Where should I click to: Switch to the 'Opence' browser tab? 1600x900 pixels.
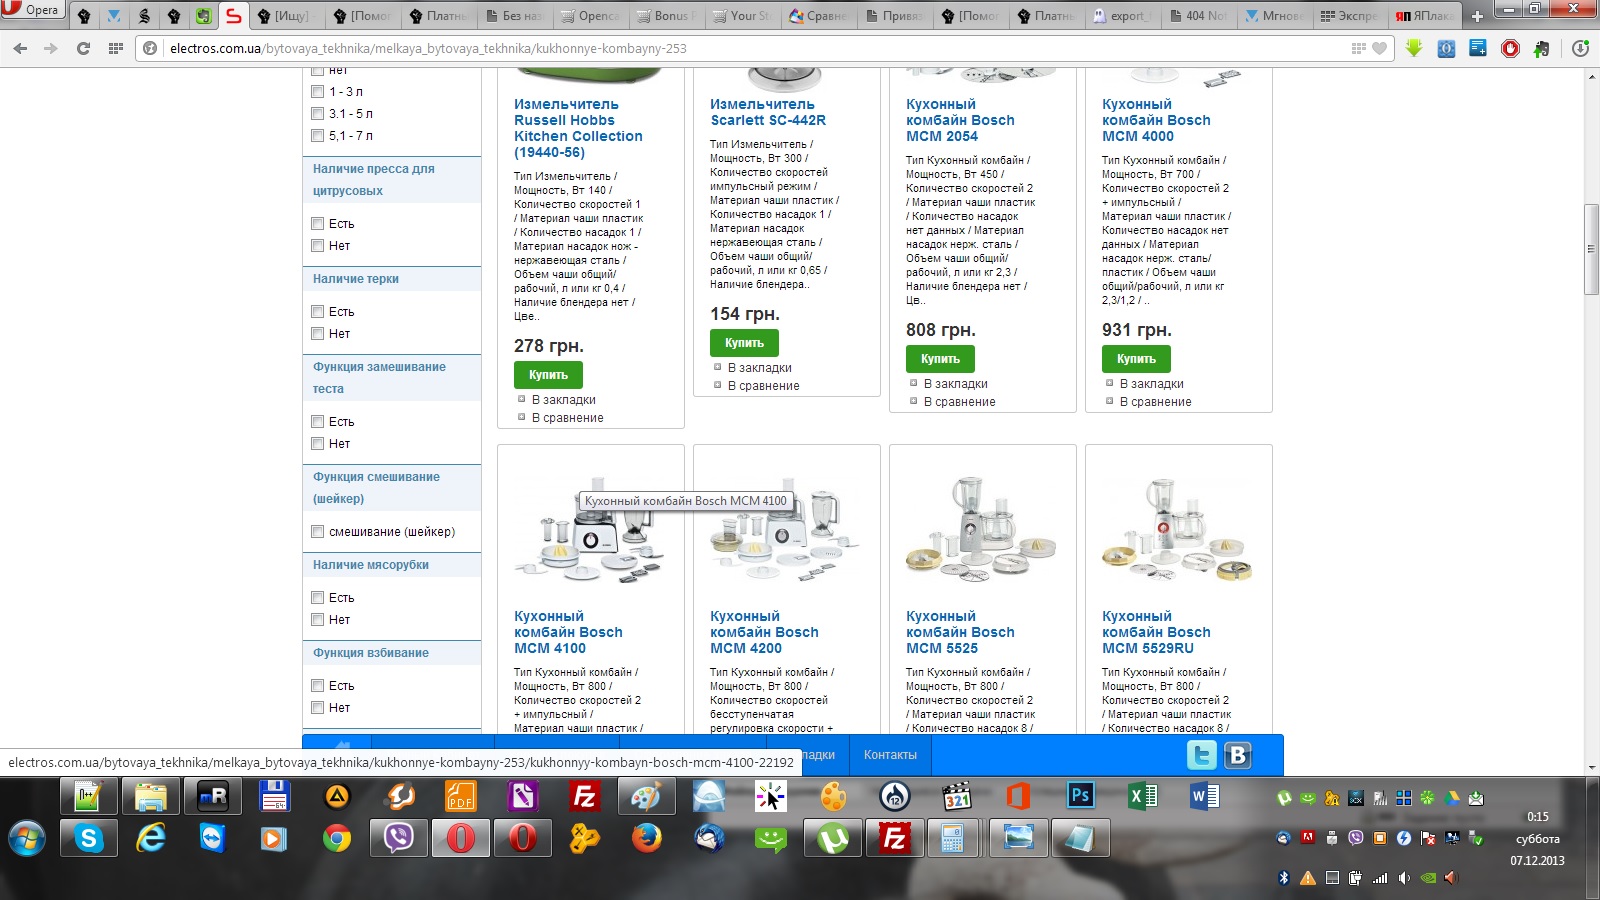point(590,16)
